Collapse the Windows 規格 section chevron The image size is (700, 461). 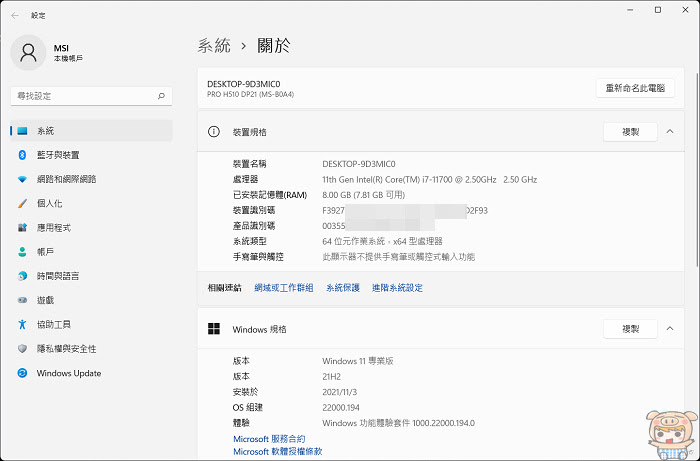(x=670, y=329)
